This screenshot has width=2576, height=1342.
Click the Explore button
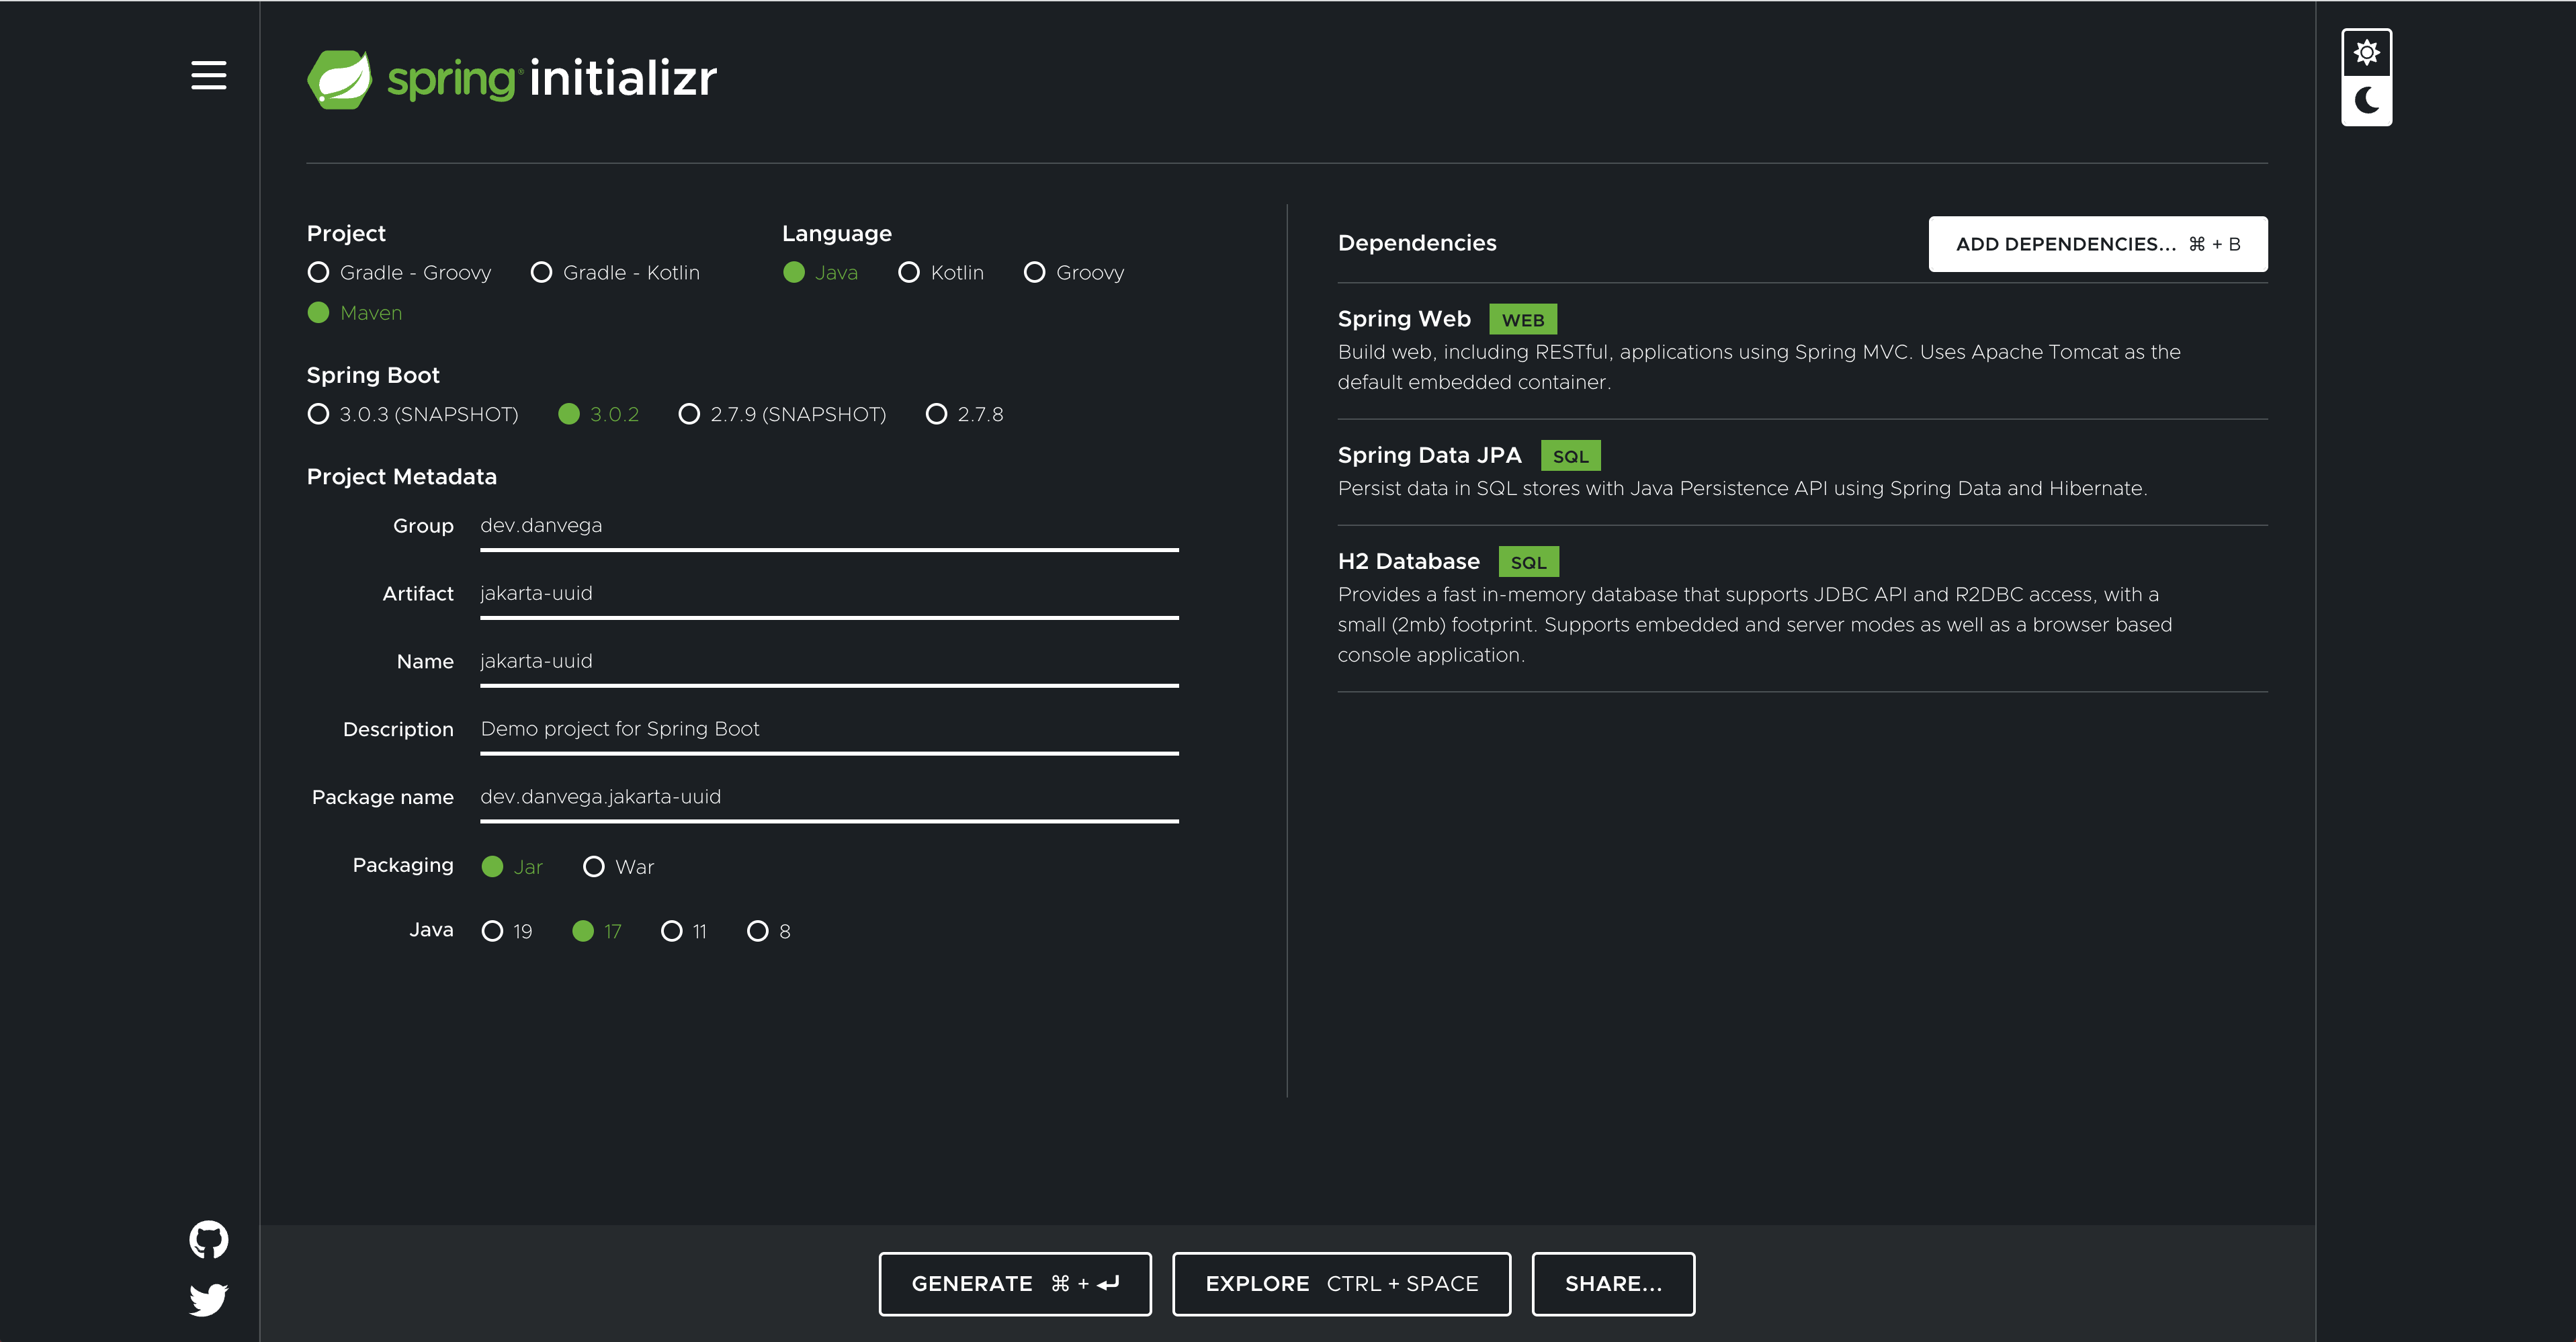(x=1341, y=1283)
